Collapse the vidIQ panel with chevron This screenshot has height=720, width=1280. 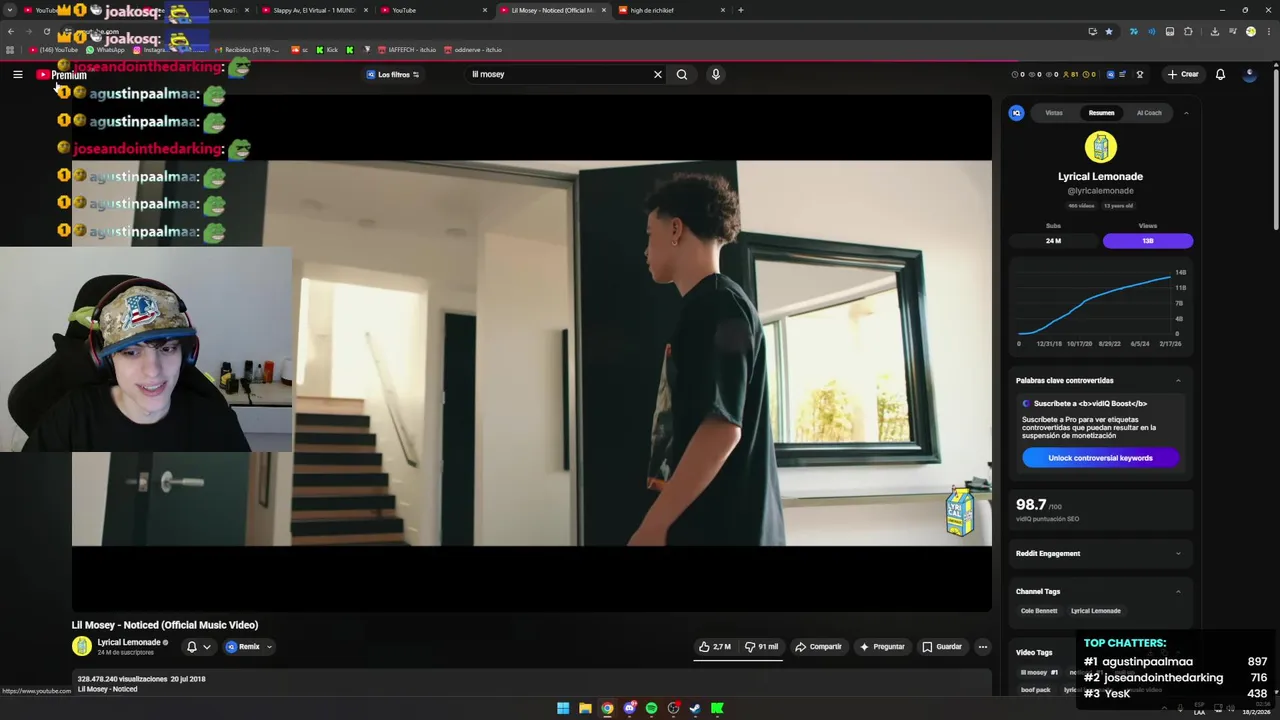coord(1186,113)
